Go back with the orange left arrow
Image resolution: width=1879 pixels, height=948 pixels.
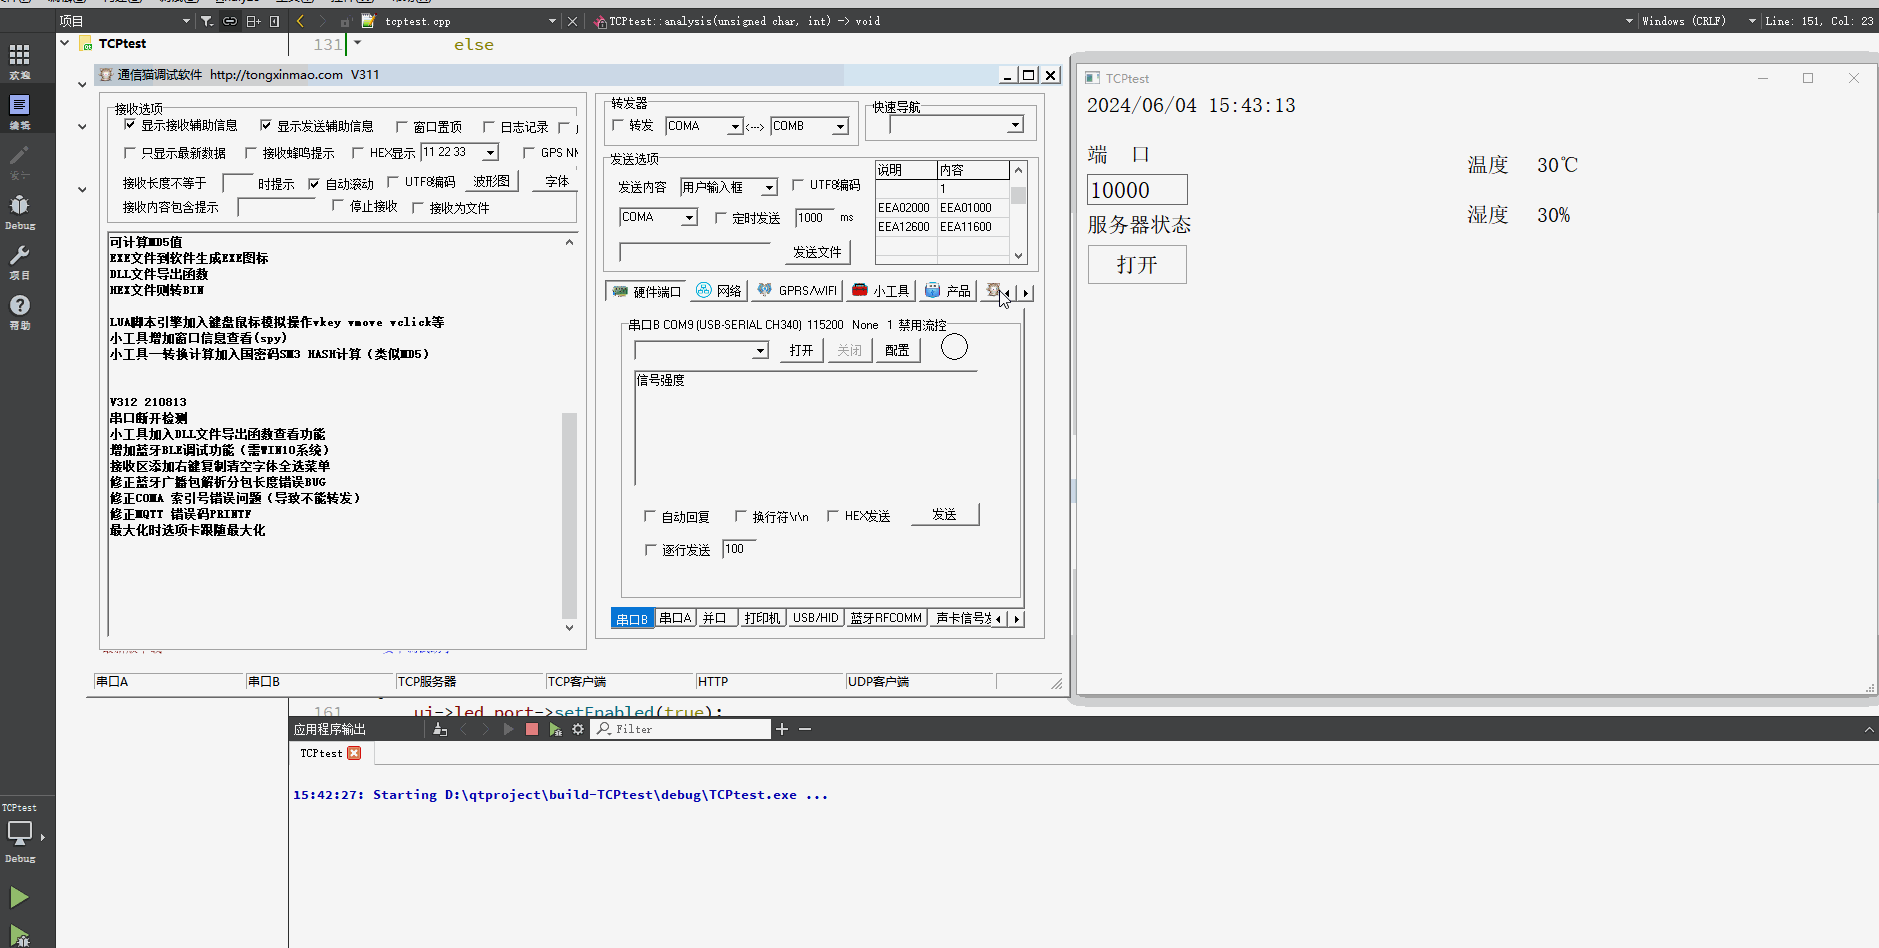300,21
